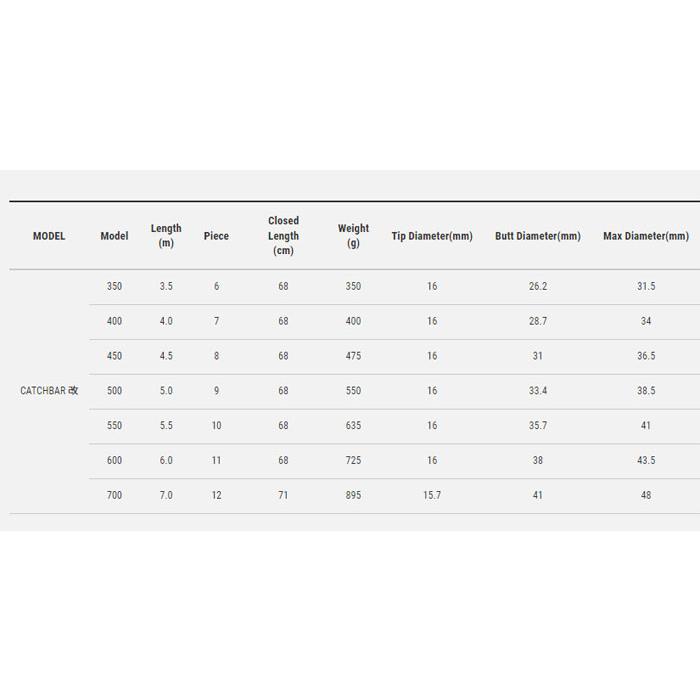Select model 550 in the table
Image resolution: width=700 pixels, height=700 pixels.
pos(114,425)
